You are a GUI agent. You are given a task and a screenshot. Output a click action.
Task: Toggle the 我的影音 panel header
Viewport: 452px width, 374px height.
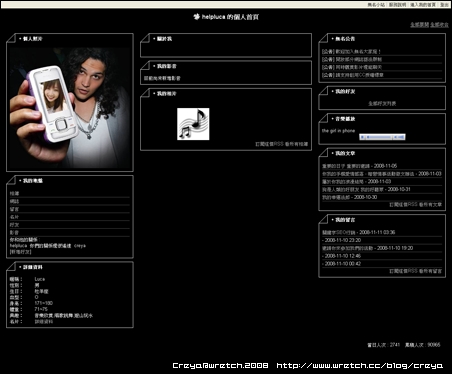[167, 66]
